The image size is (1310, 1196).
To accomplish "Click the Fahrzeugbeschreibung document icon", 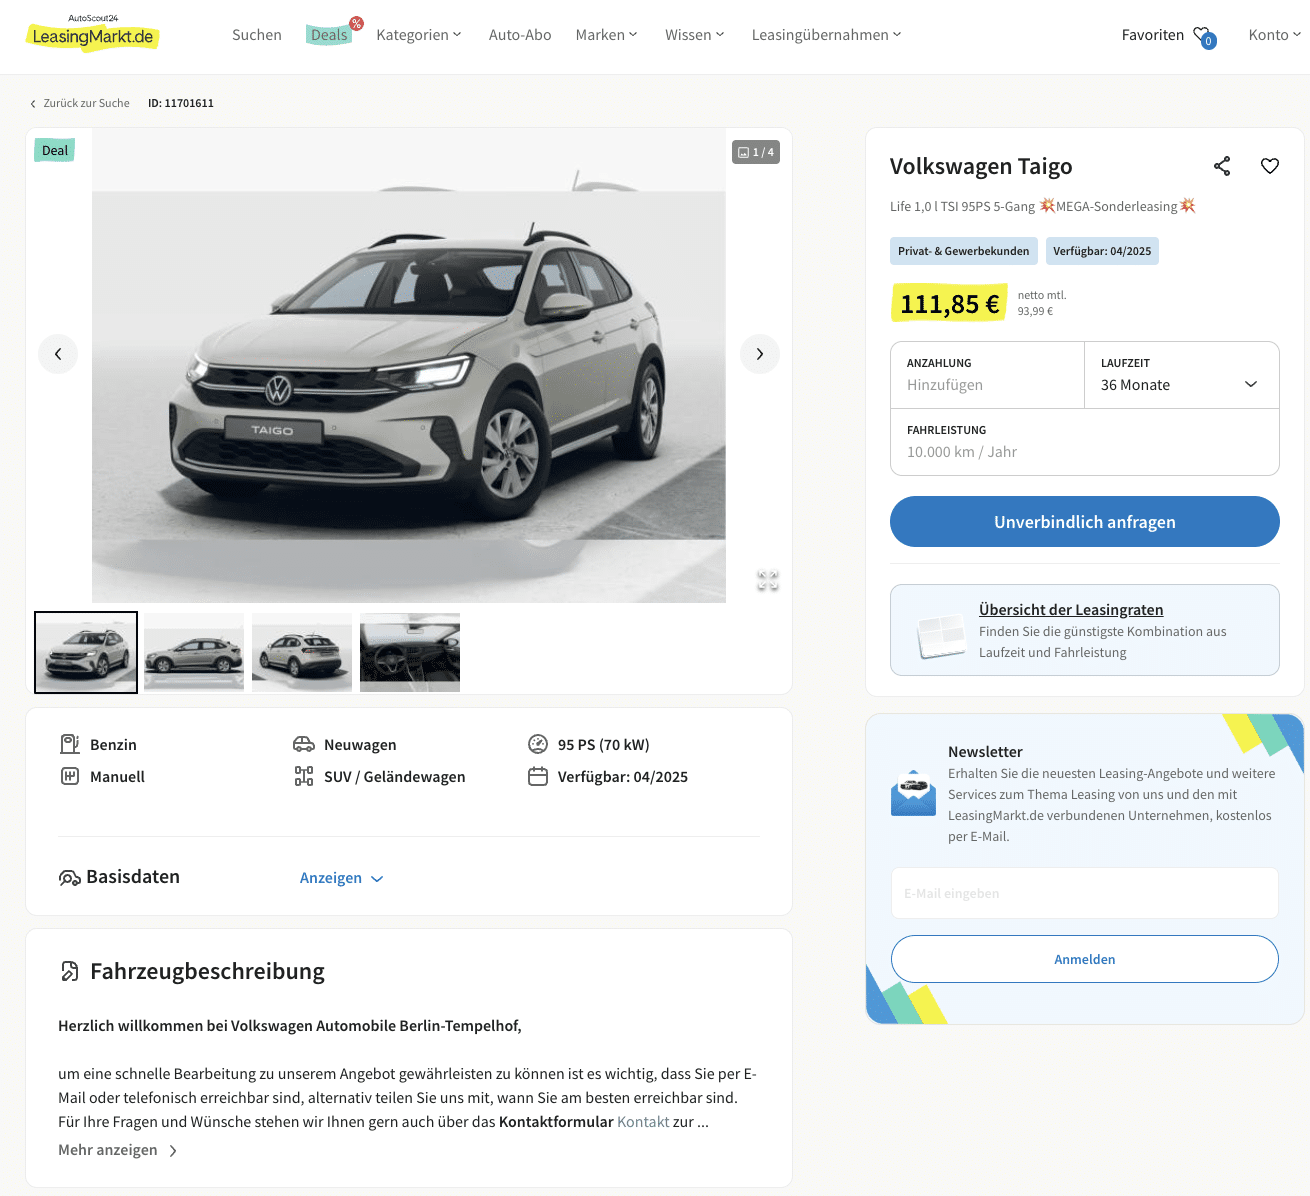I will click(x=70, y=971).
